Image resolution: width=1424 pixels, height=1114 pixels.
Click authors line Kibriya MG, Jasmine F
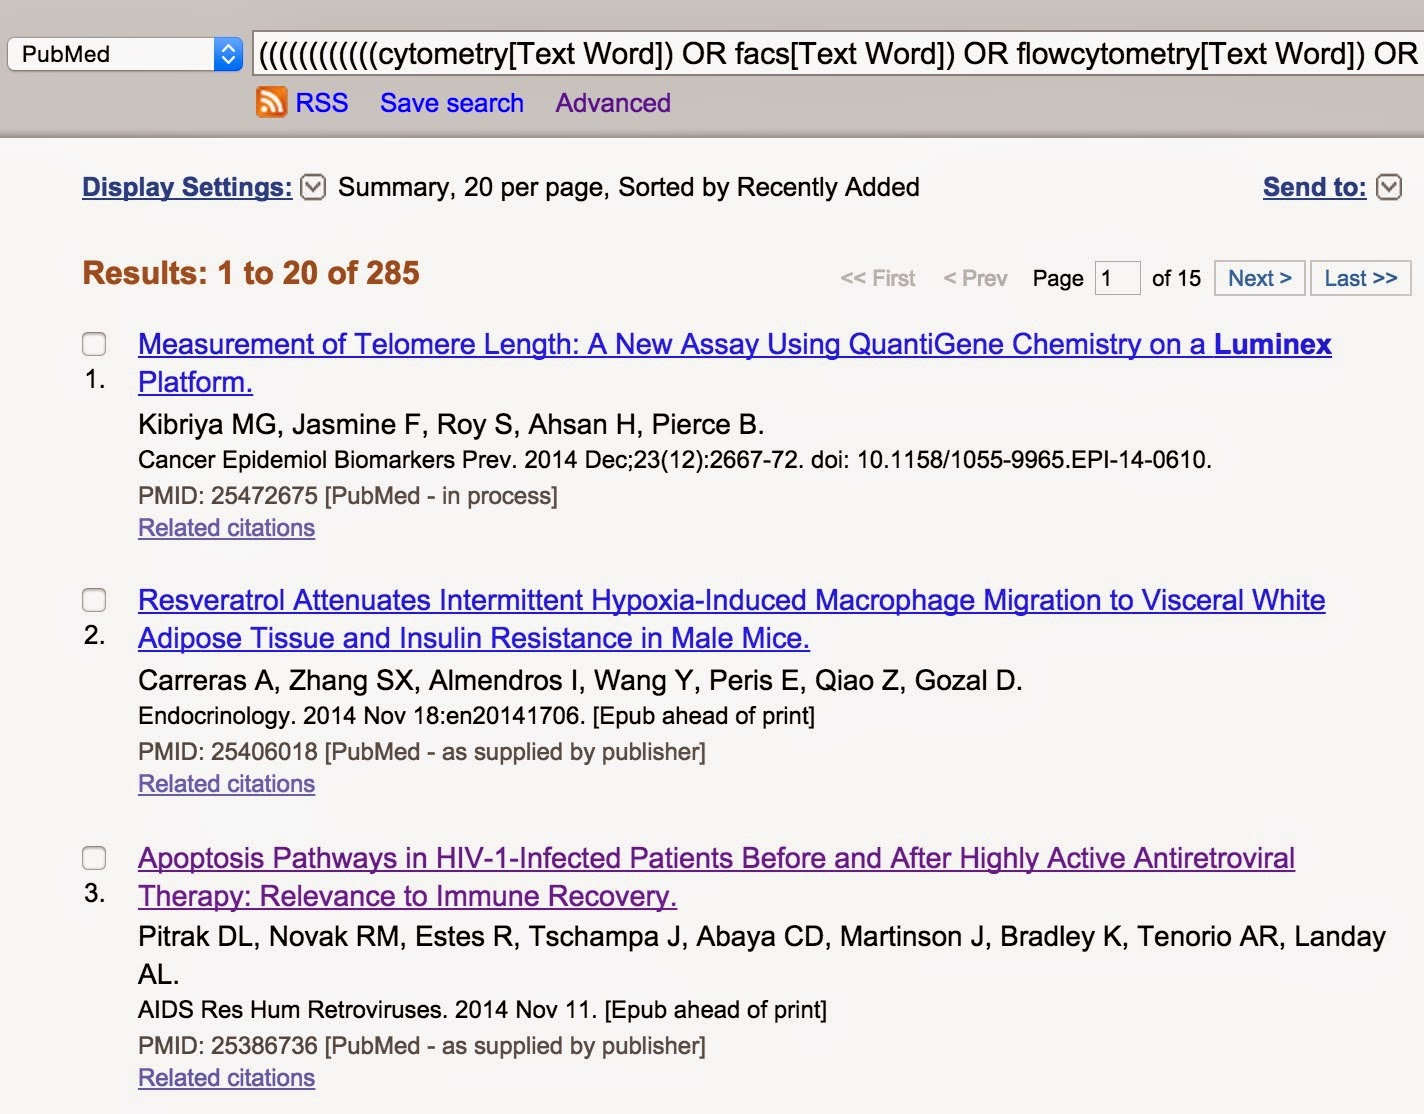point(451,424)
